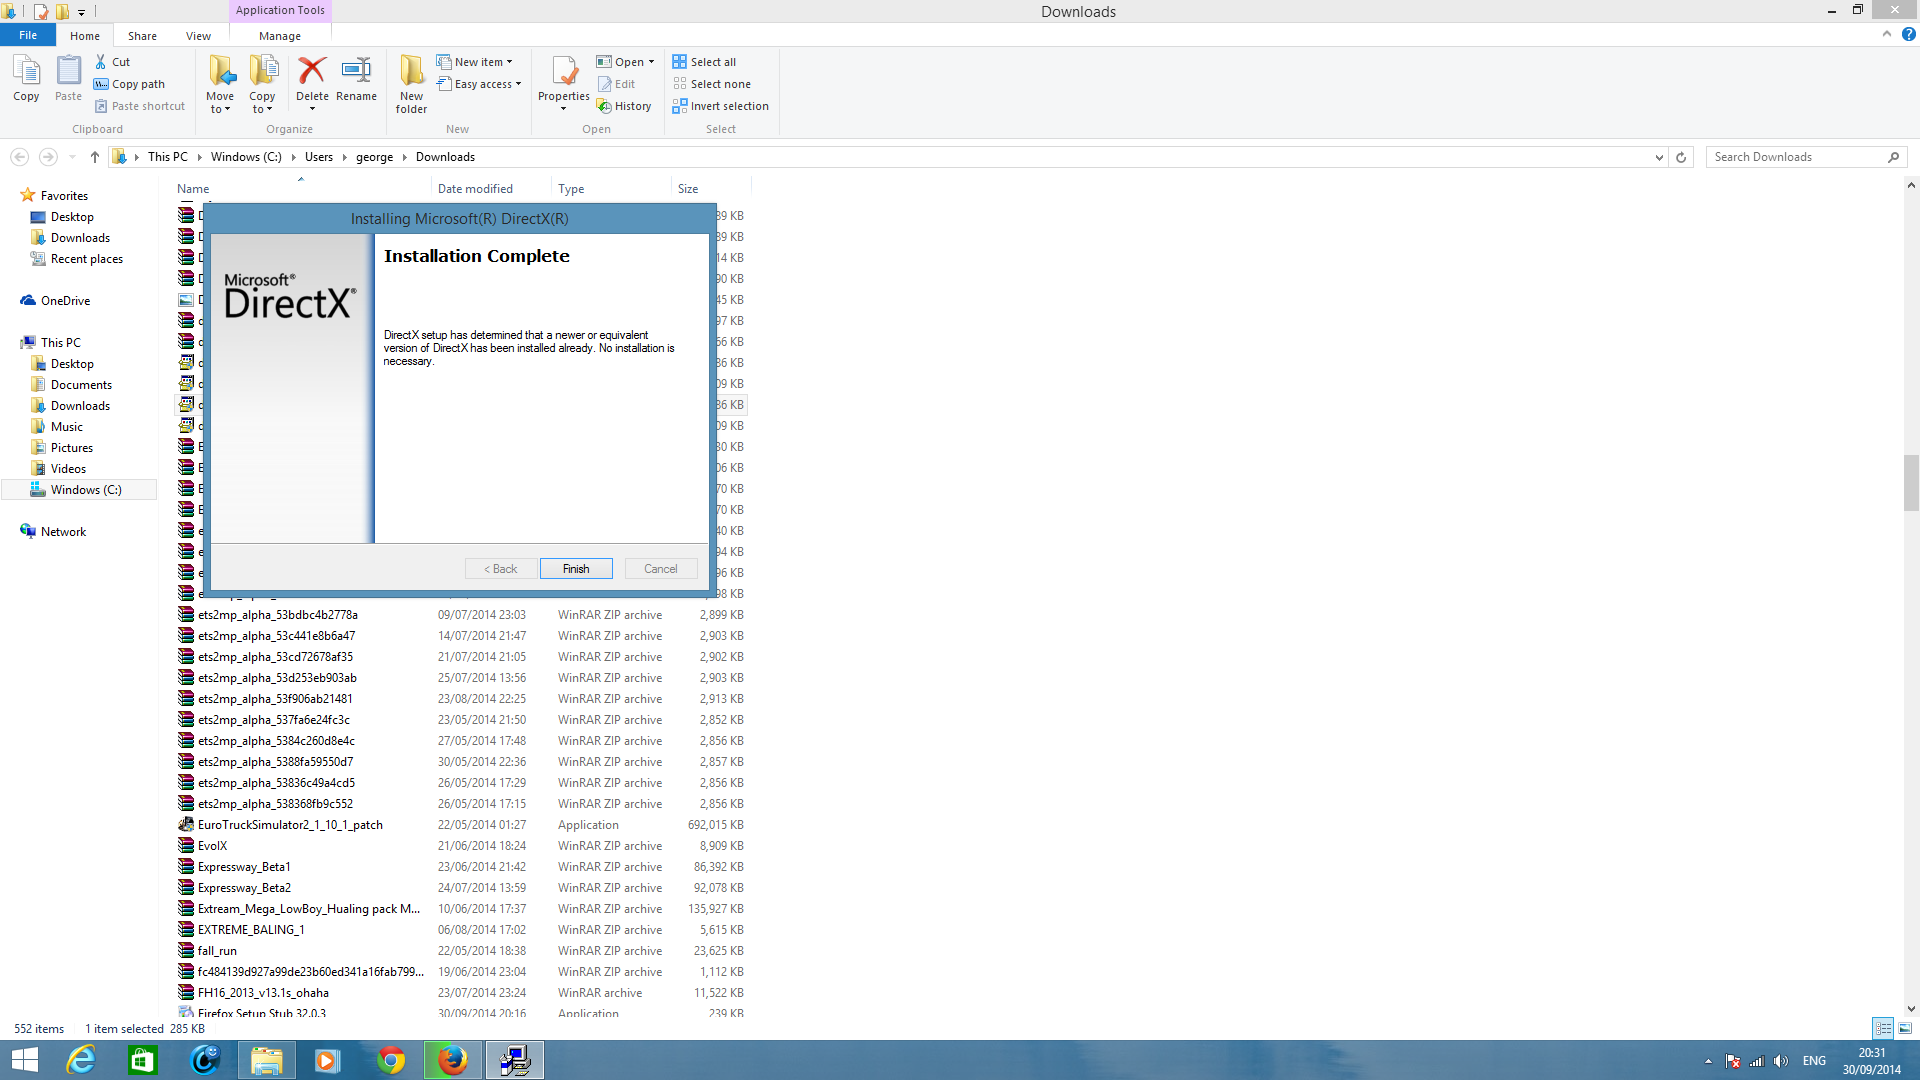Click the Properties icon
The height and width of the screenshot is (1080, 1920).
(564, 72)
